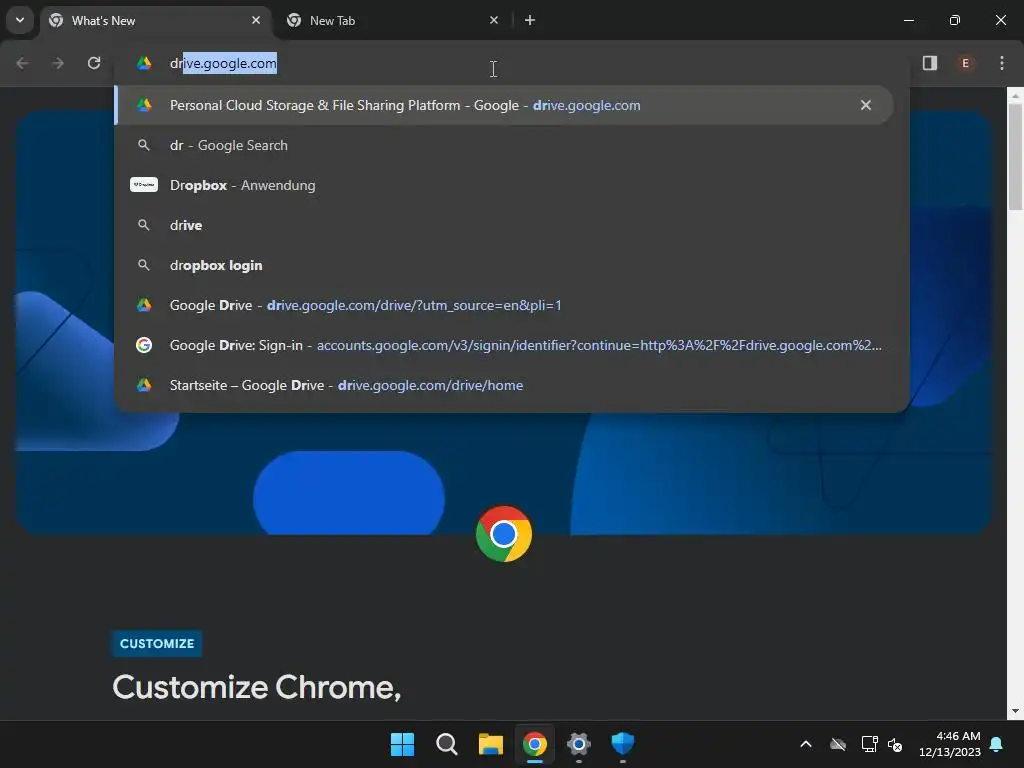Close the What's New tab

tap(256, 20)
